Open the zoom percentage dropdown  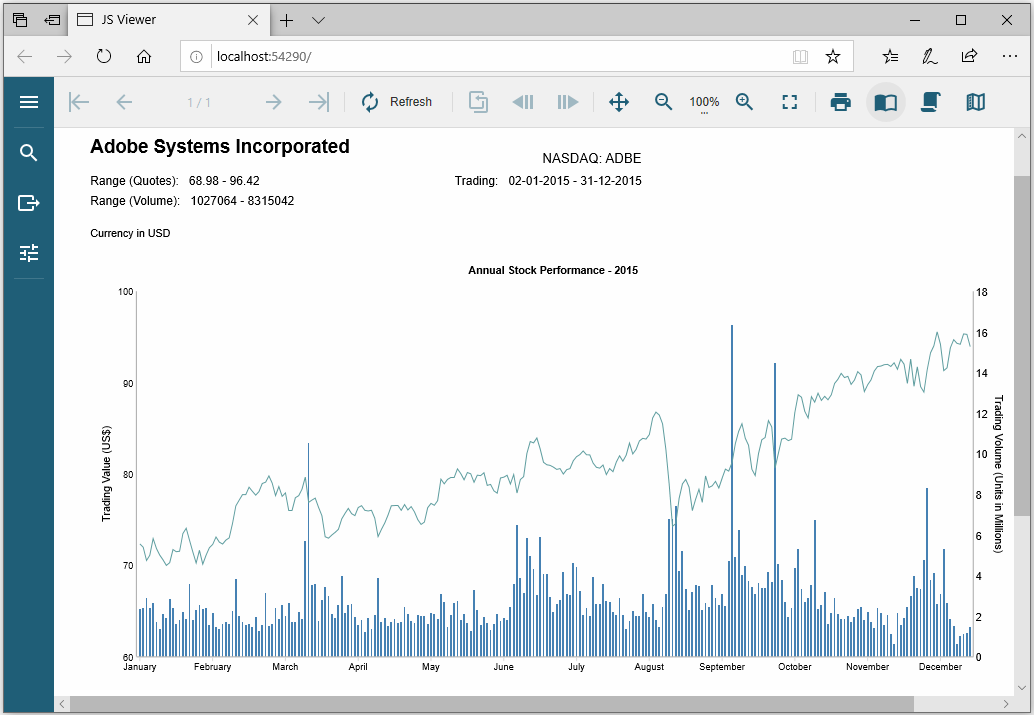coord(704,101)
